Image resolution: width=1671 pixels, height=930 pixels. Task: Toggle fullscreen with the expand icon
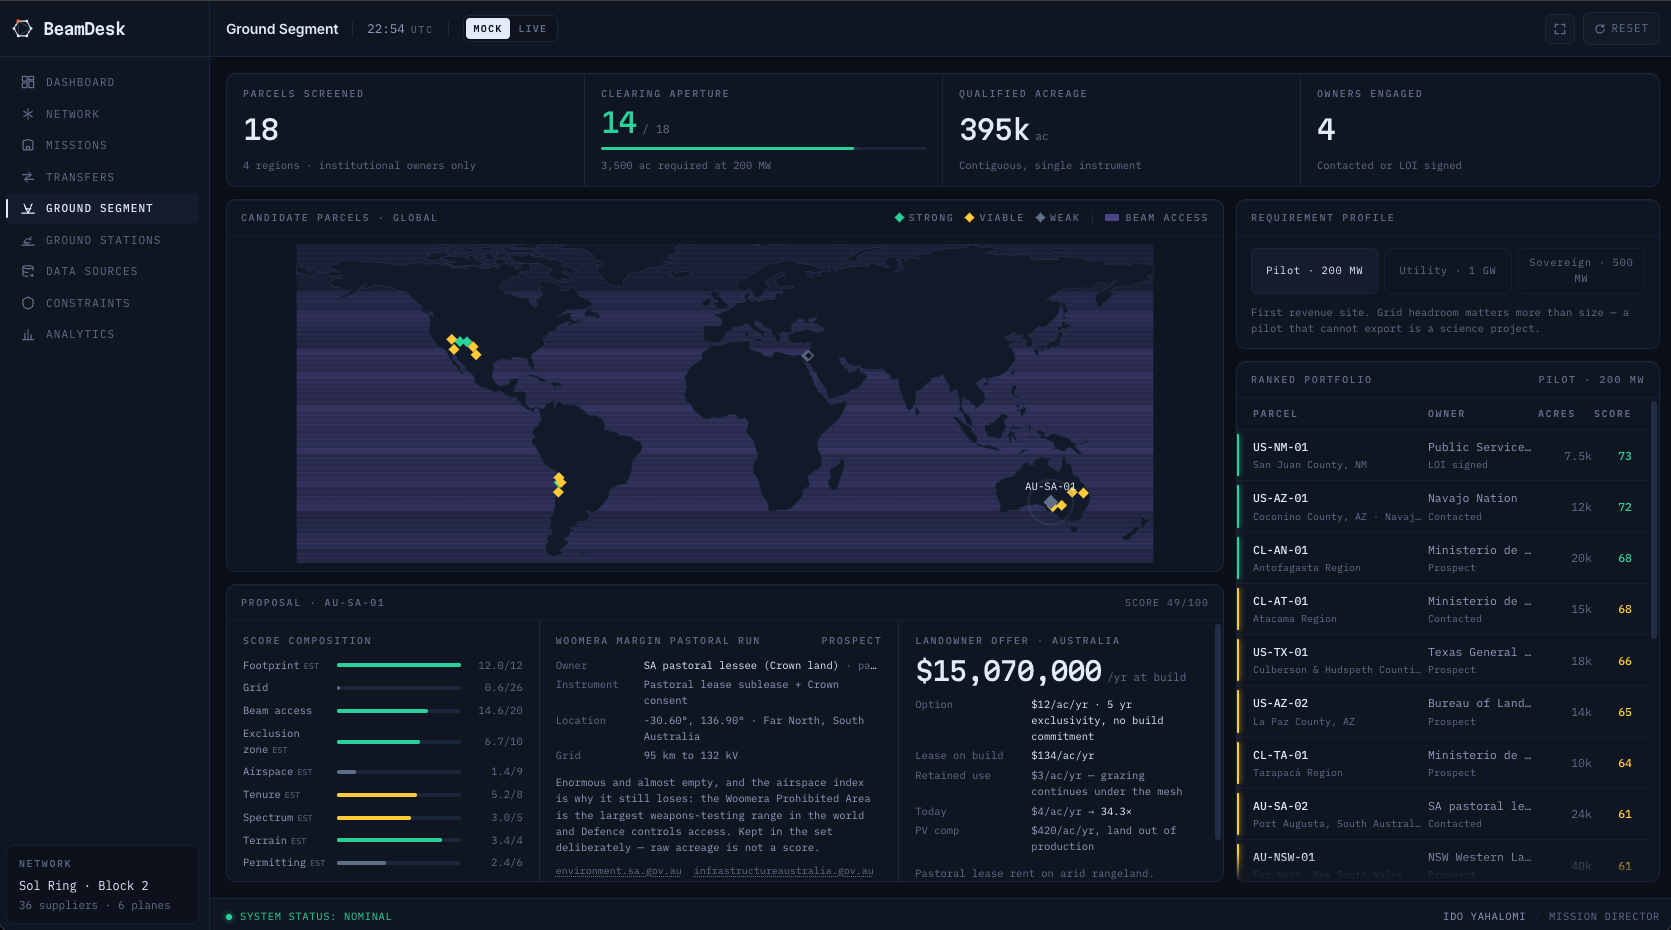[x=1560, y=29]
